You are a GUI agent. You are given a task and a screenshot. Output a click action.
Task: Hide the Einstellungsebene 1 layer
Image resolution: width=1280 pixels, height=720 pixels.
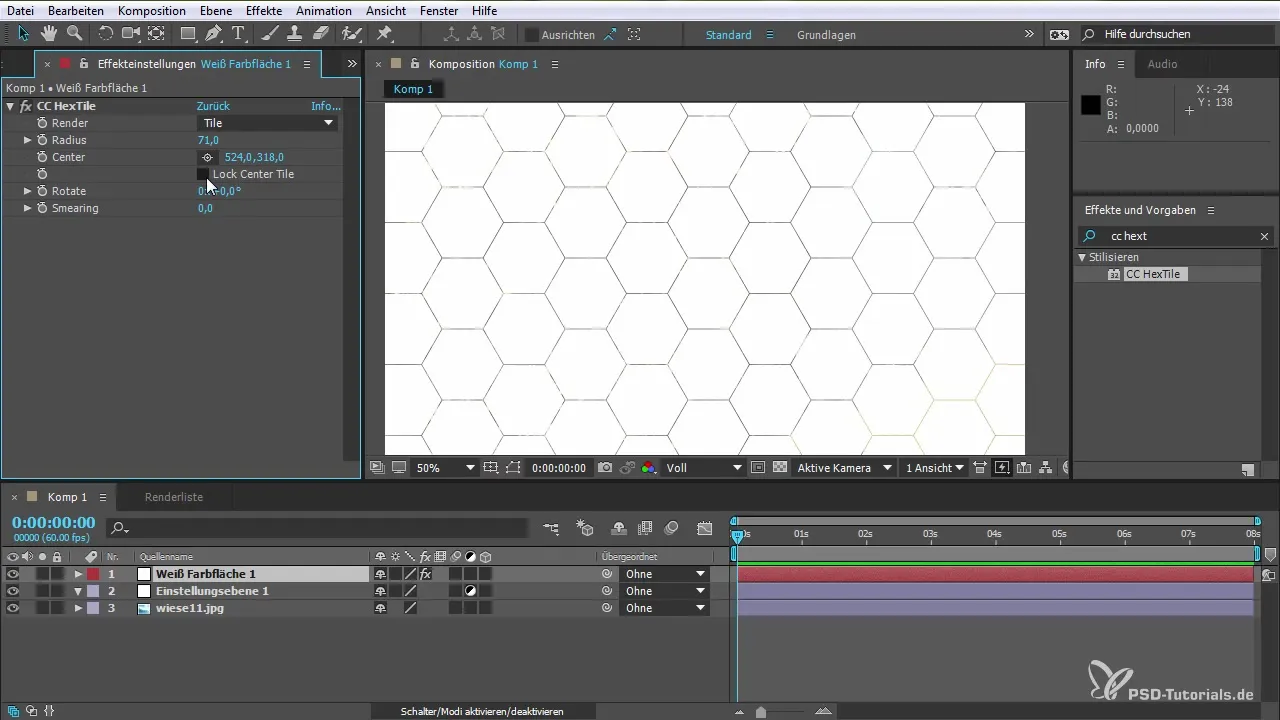(x=13, y=591)
